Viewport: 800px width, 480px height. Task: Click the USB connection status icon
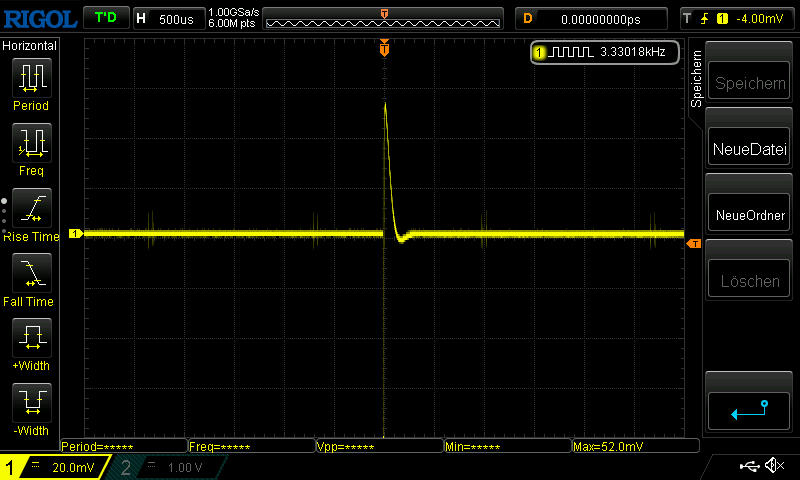pos(749,466)
